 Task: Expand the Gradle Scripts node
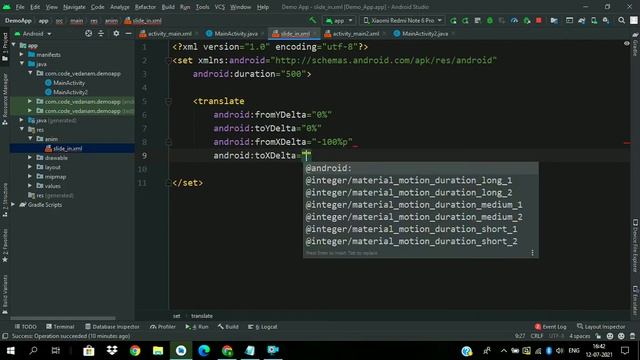click(x=13, y=204)
